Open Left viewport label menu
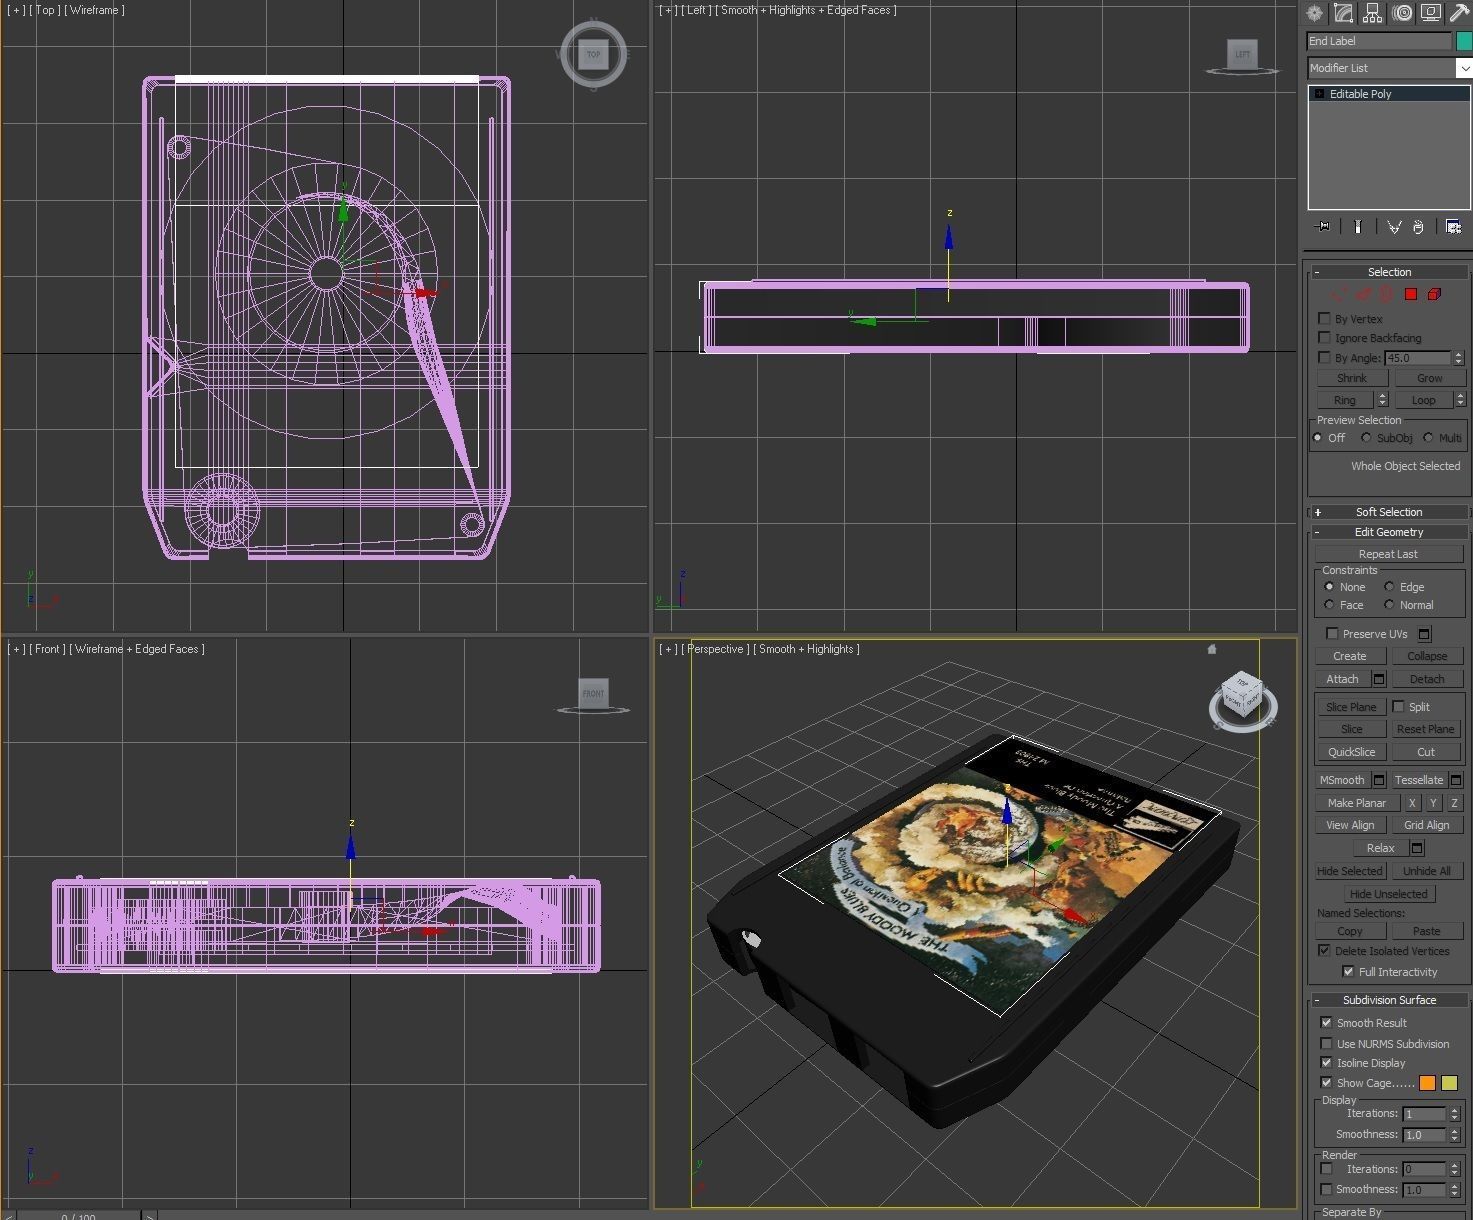The width and height of the screenshot is (1473, 1220). [697, 10]
